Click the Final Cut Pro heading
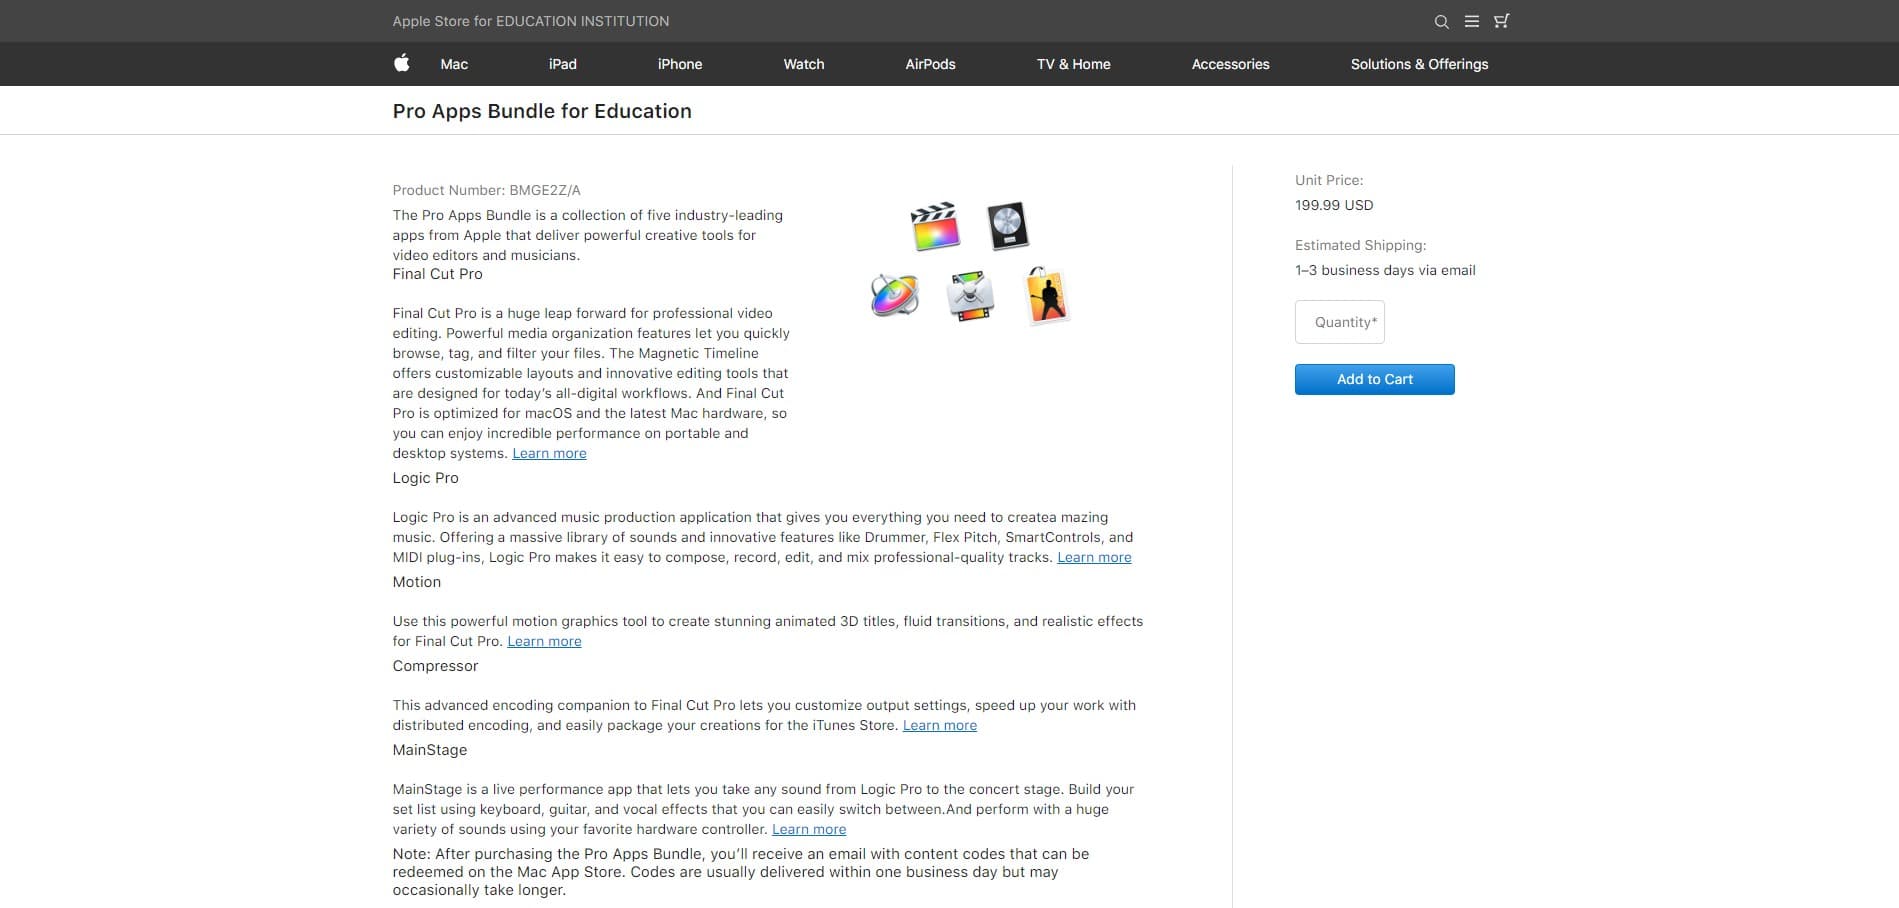This screenshot has height=908, width=1899. click(437, 274)
